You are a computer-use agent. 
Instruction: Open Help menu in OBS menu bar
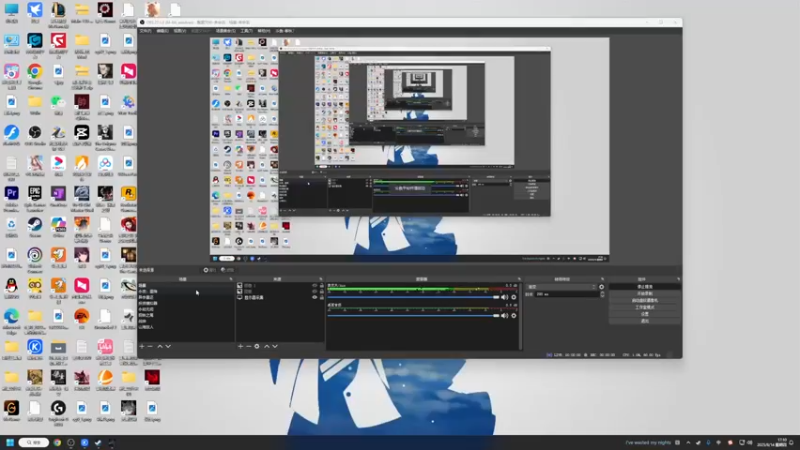point(264,31)
